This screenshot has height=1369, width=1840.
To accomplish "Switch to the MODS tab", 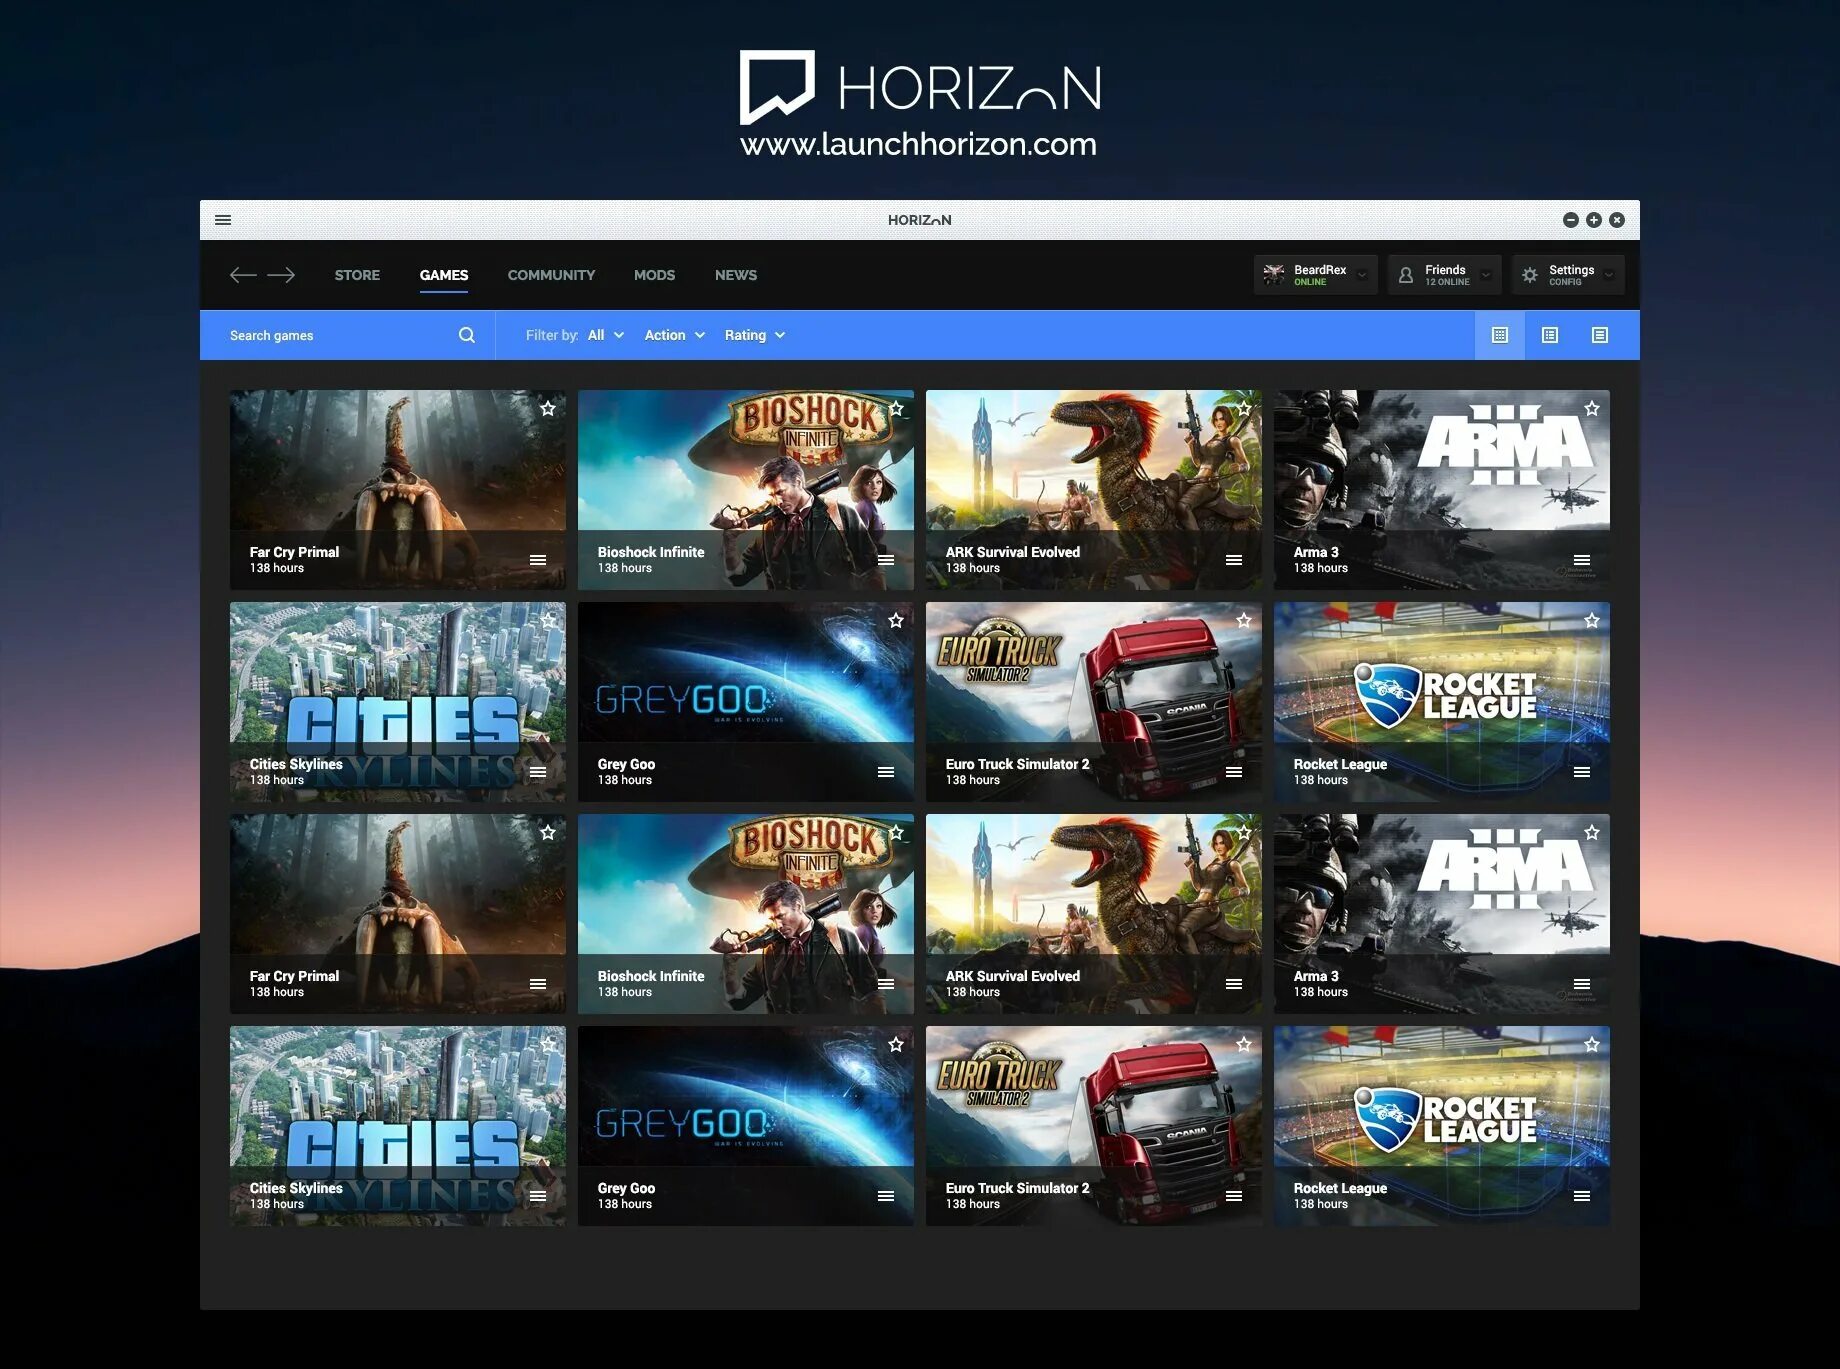I will [654, 275].
